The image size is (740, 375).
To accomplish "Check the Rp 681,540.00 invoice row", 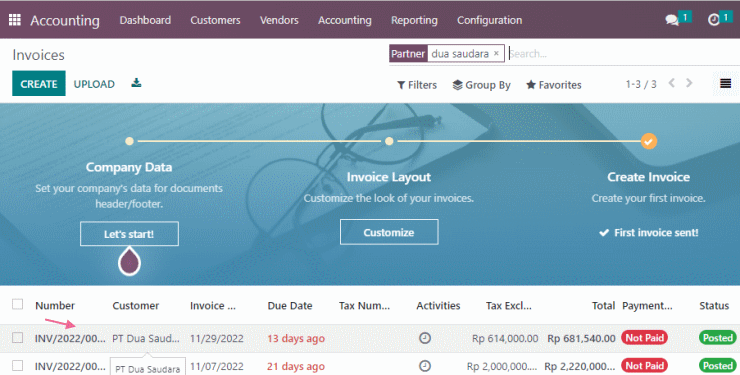I will tap(17, 337).
